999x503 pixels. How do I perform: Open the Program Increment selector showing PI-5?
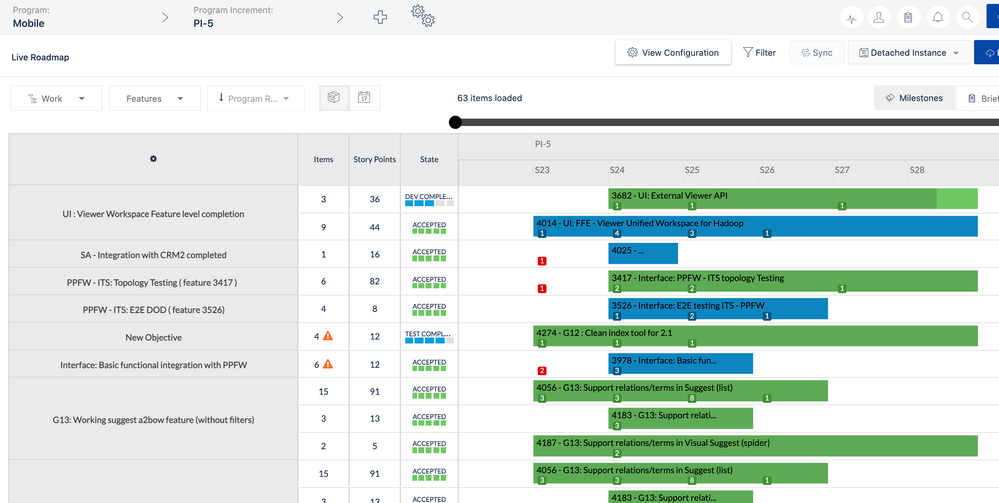click(269, 17)
